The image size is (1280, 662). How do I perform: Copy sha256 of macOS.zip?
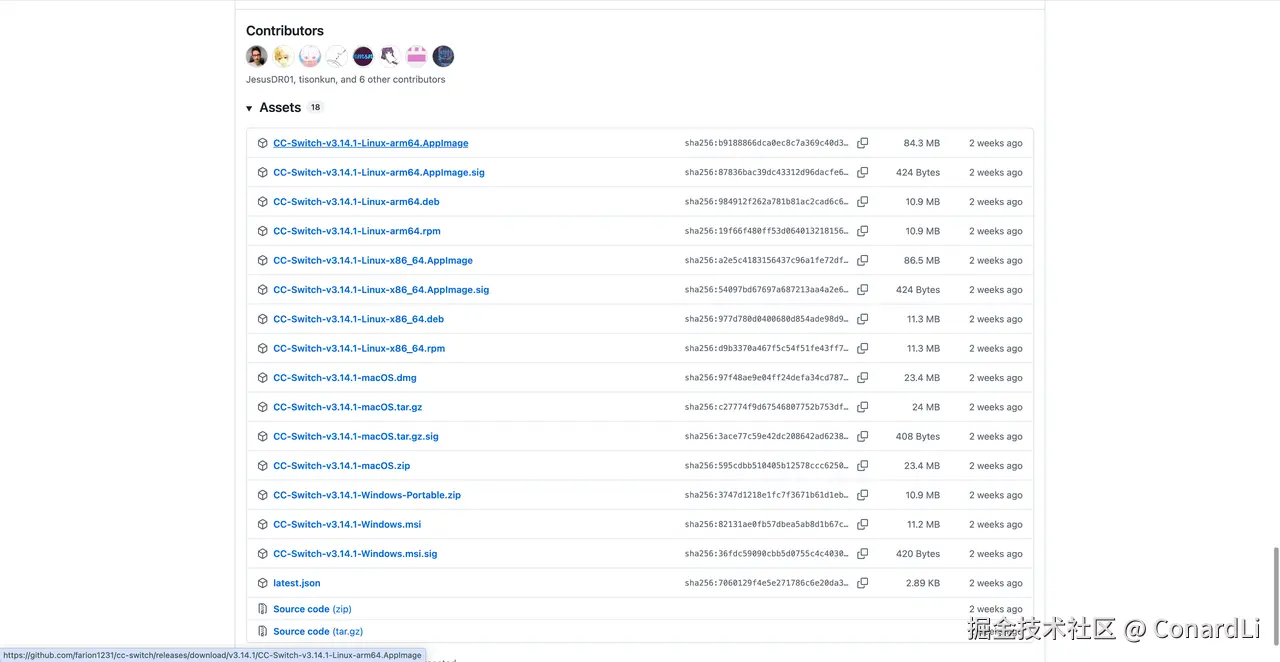coord(862,466)
